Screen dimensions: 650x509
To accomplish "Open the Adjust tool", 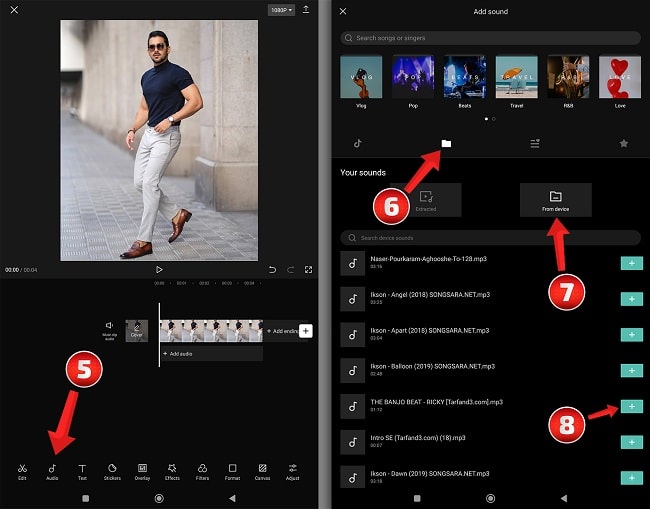I will coord(292,472).
